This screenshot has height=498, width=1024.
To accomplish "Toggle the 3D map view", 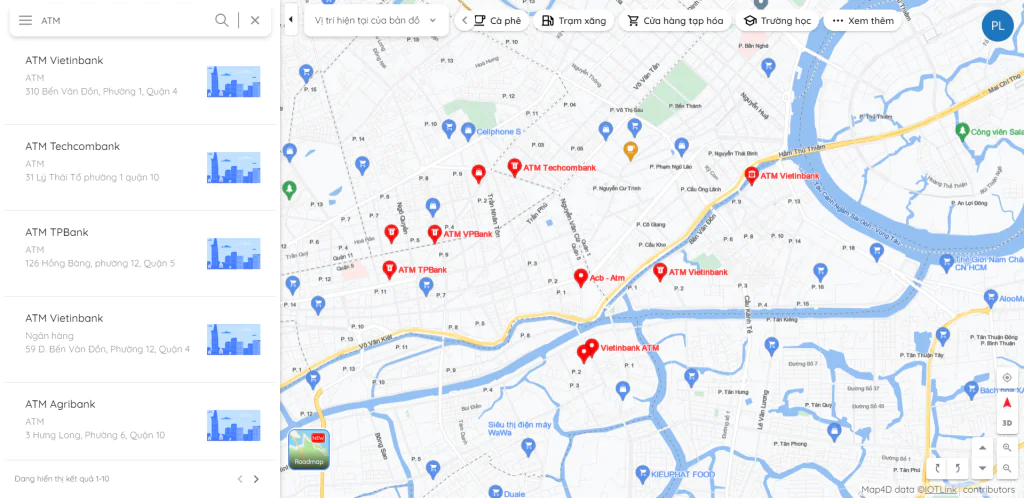I will tap(1006, 424).
